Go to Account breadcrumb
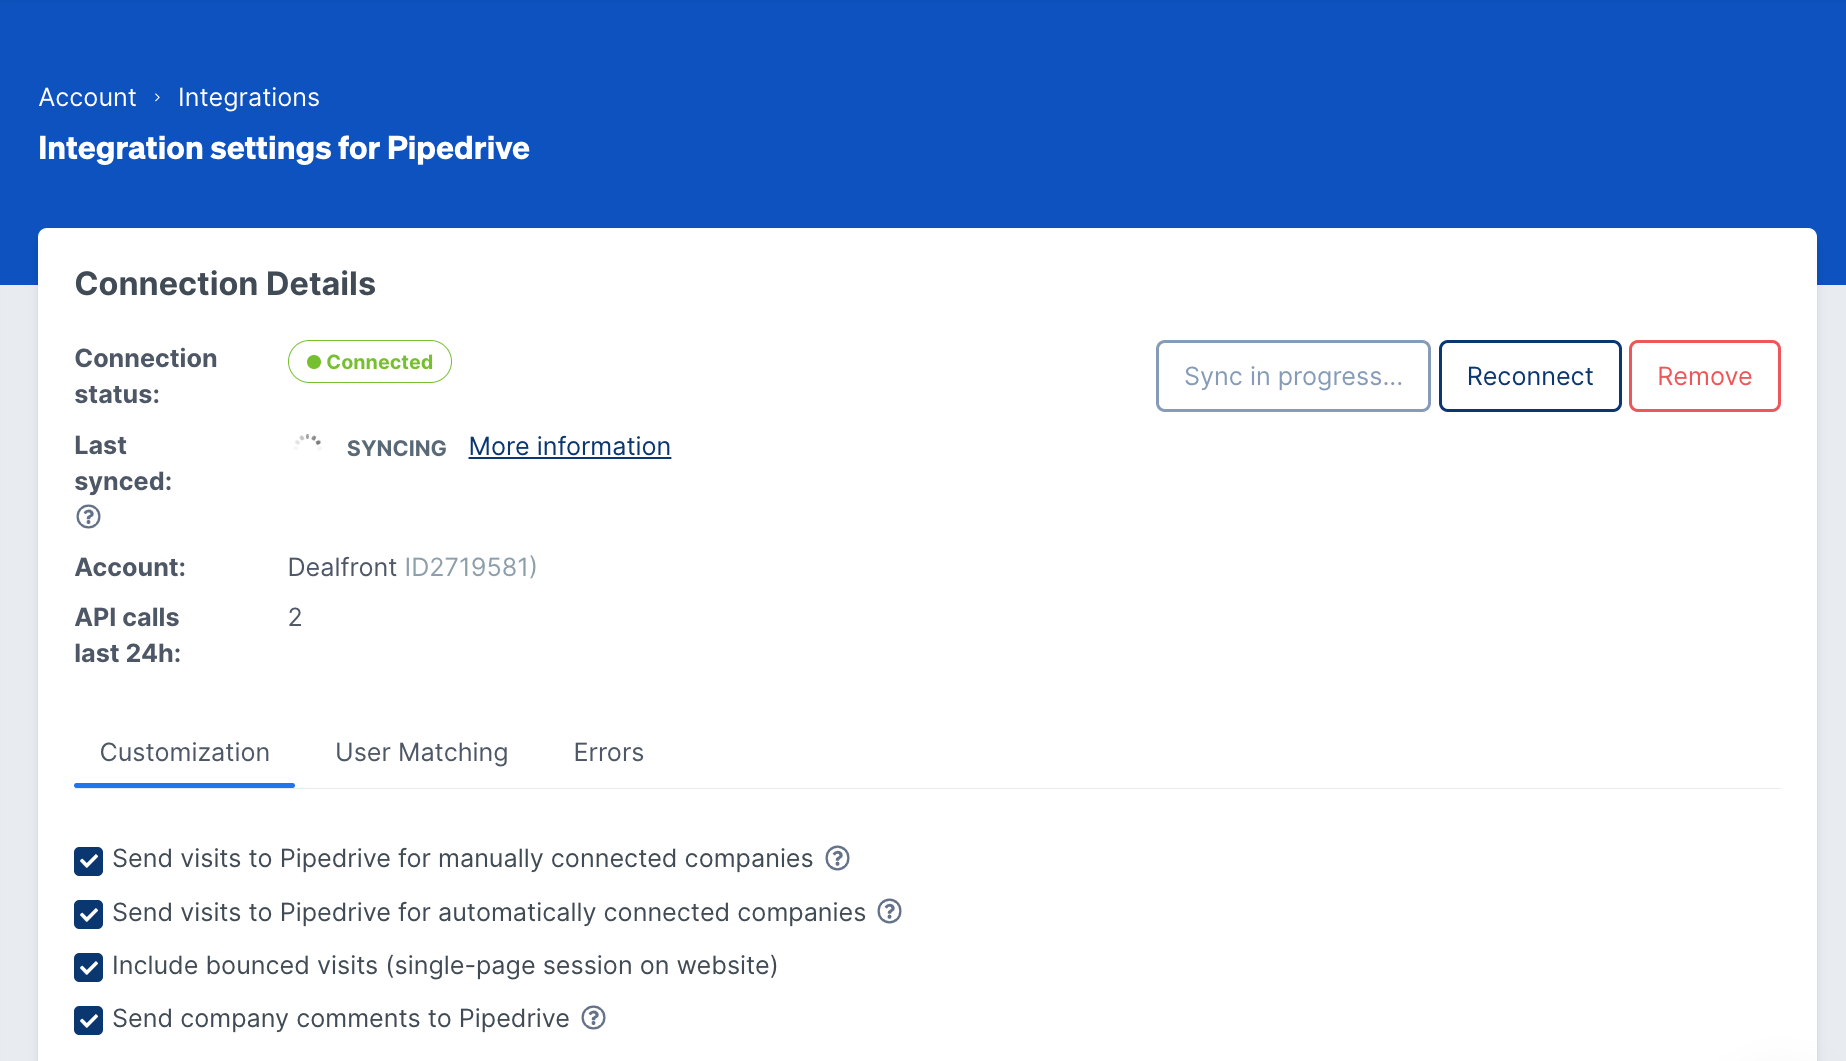1846x1061 pixels. point(88,97)
